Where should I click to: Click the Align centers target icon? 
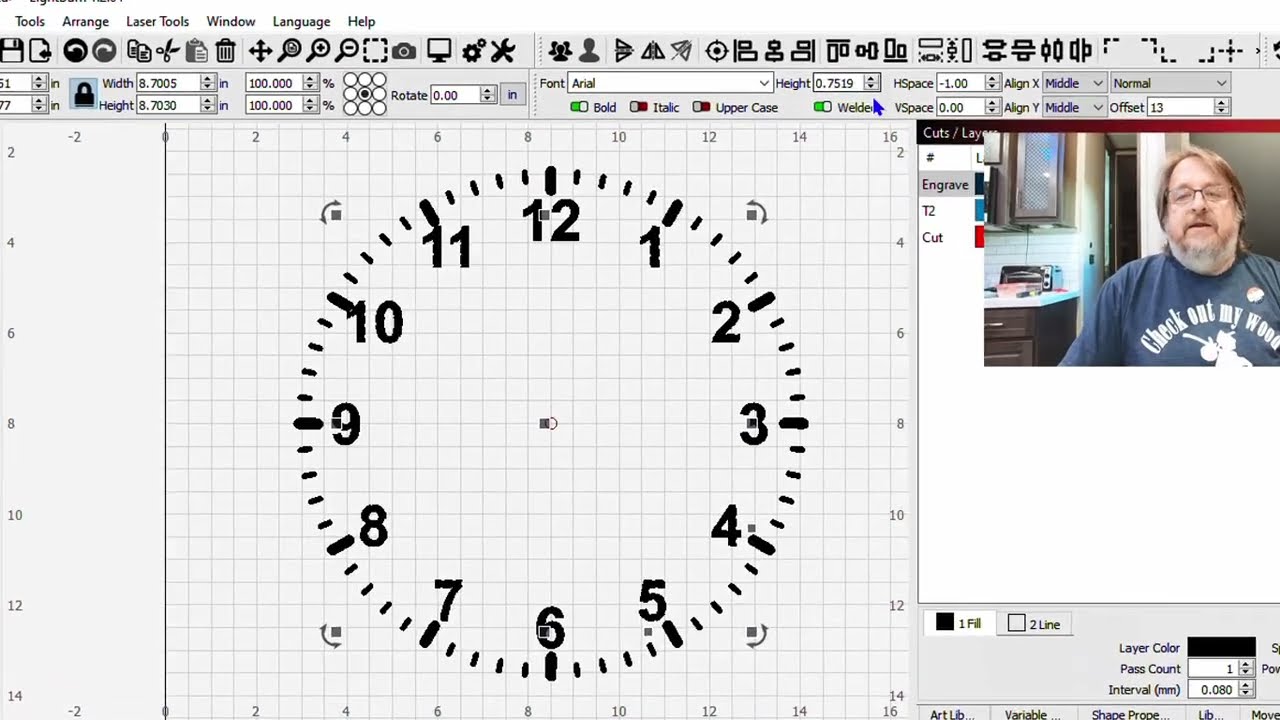716,50
